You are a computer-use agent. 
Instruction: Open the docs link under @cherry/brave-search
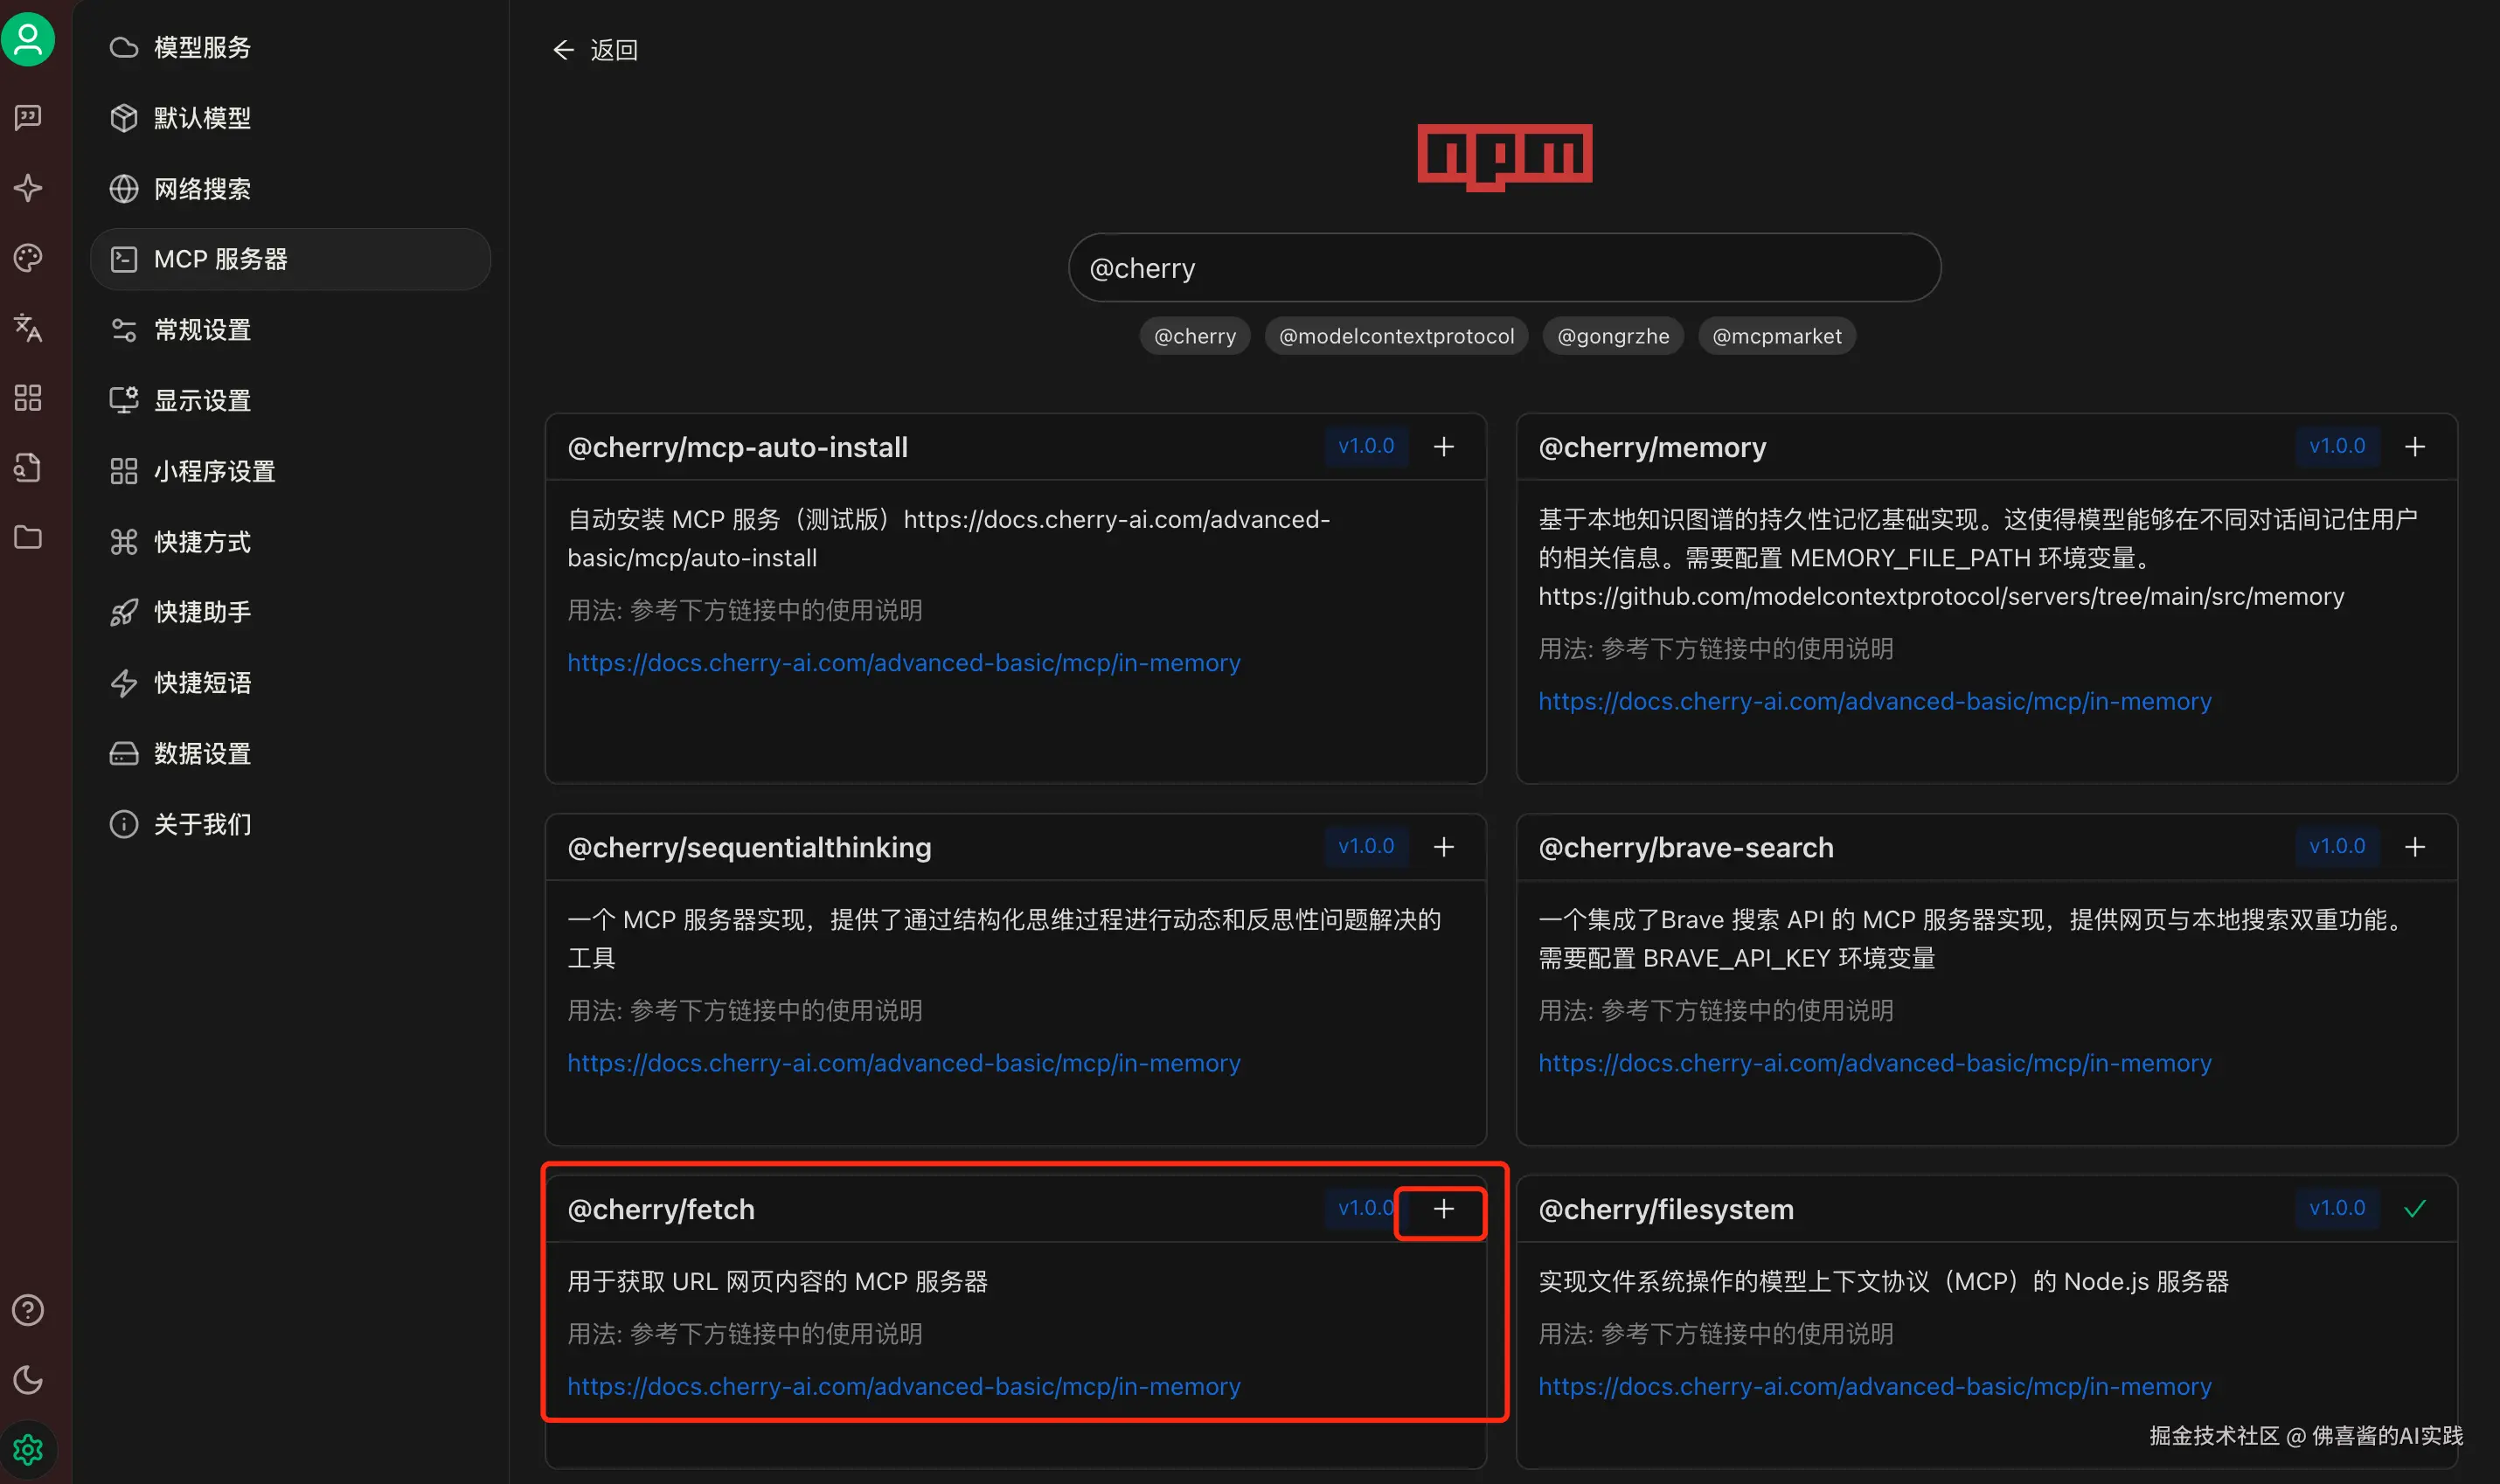click(x=1874, y=1063)
